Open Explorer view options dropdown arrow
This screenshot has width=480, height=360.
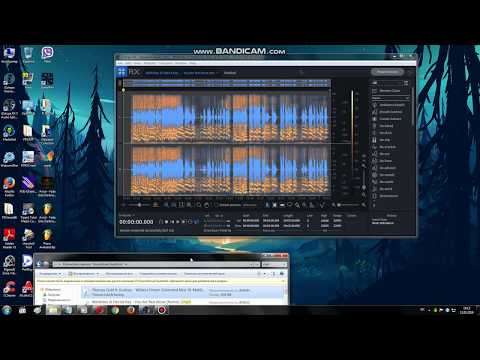(x=265, y=274)
